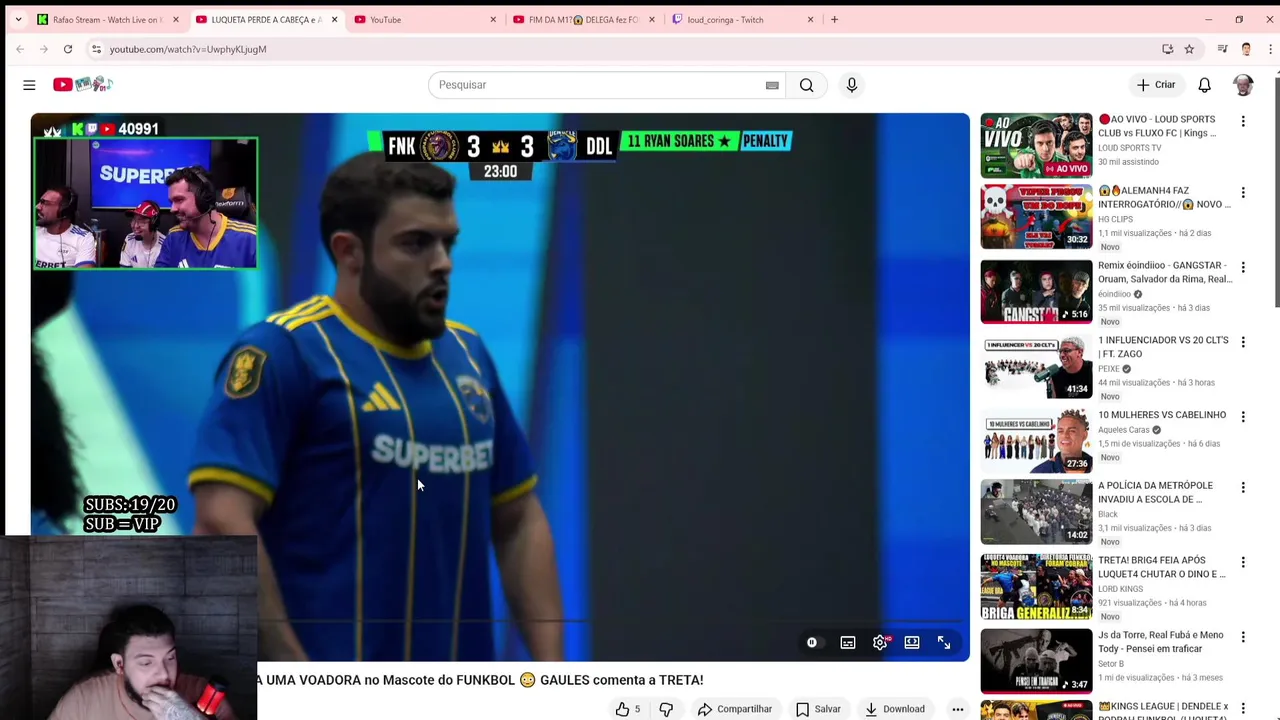Open options for Remix GANGSTAR video
Viewport: 1280px width, 720px height.
(x=1243, y=267)
